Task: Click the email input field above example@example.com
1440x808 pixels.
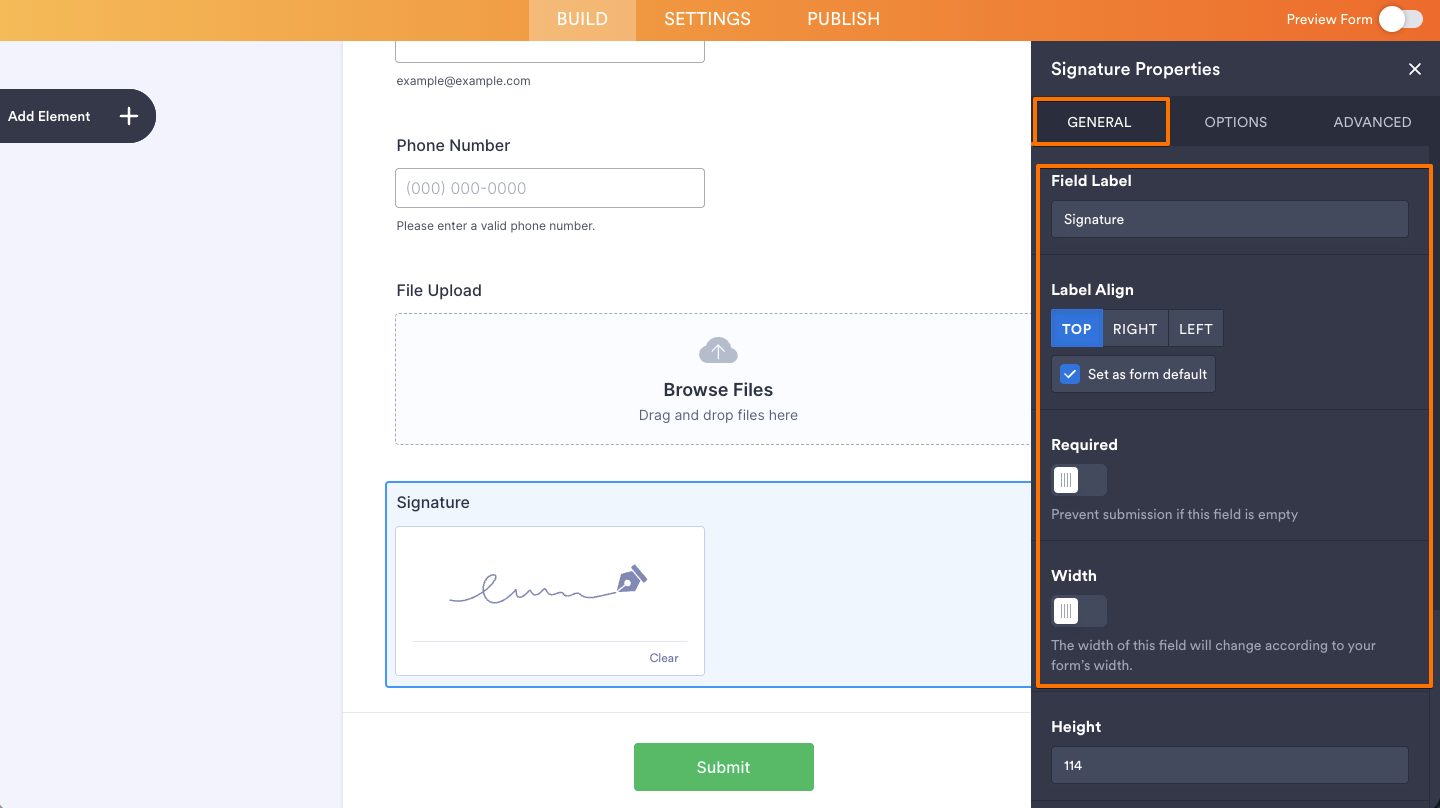Action: point(550,51)
